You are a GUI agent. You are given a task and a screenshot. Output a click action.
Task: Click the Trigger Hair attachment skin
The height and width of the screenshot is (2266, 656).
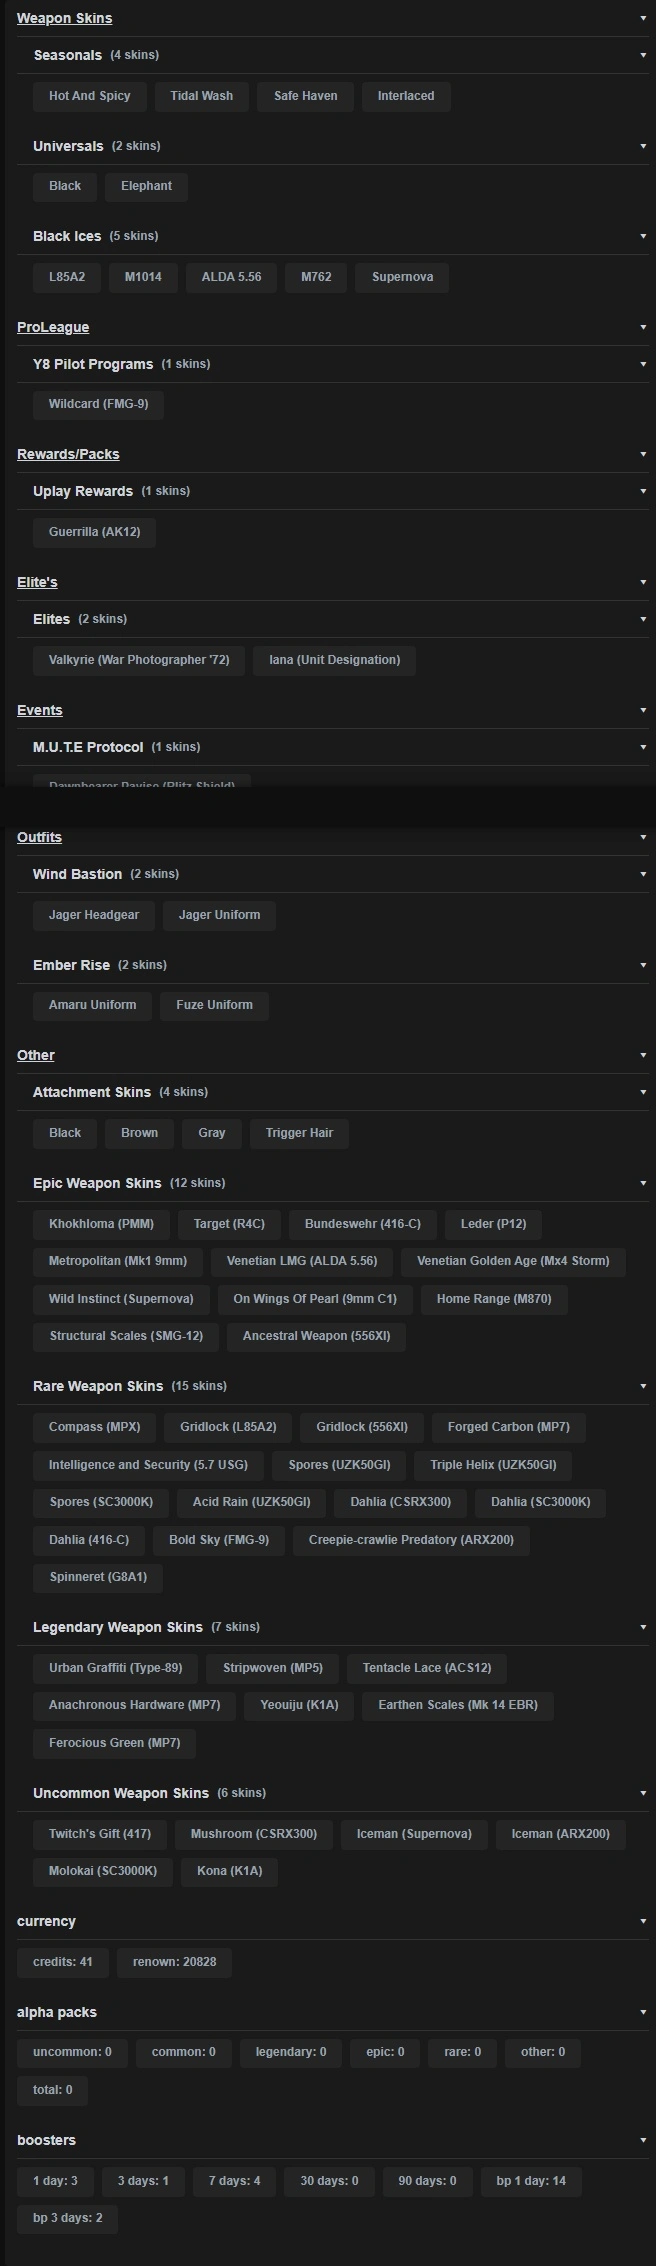299,1133
